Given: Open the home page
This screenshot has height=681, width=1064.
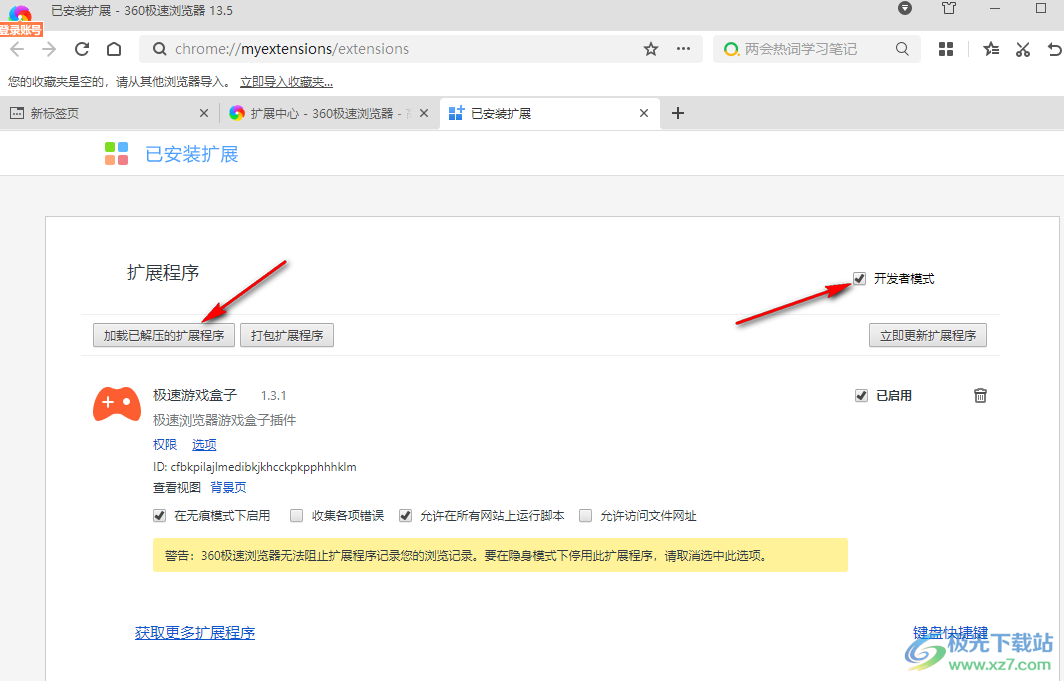Looking at the screenshot, I should click(114, 49).
